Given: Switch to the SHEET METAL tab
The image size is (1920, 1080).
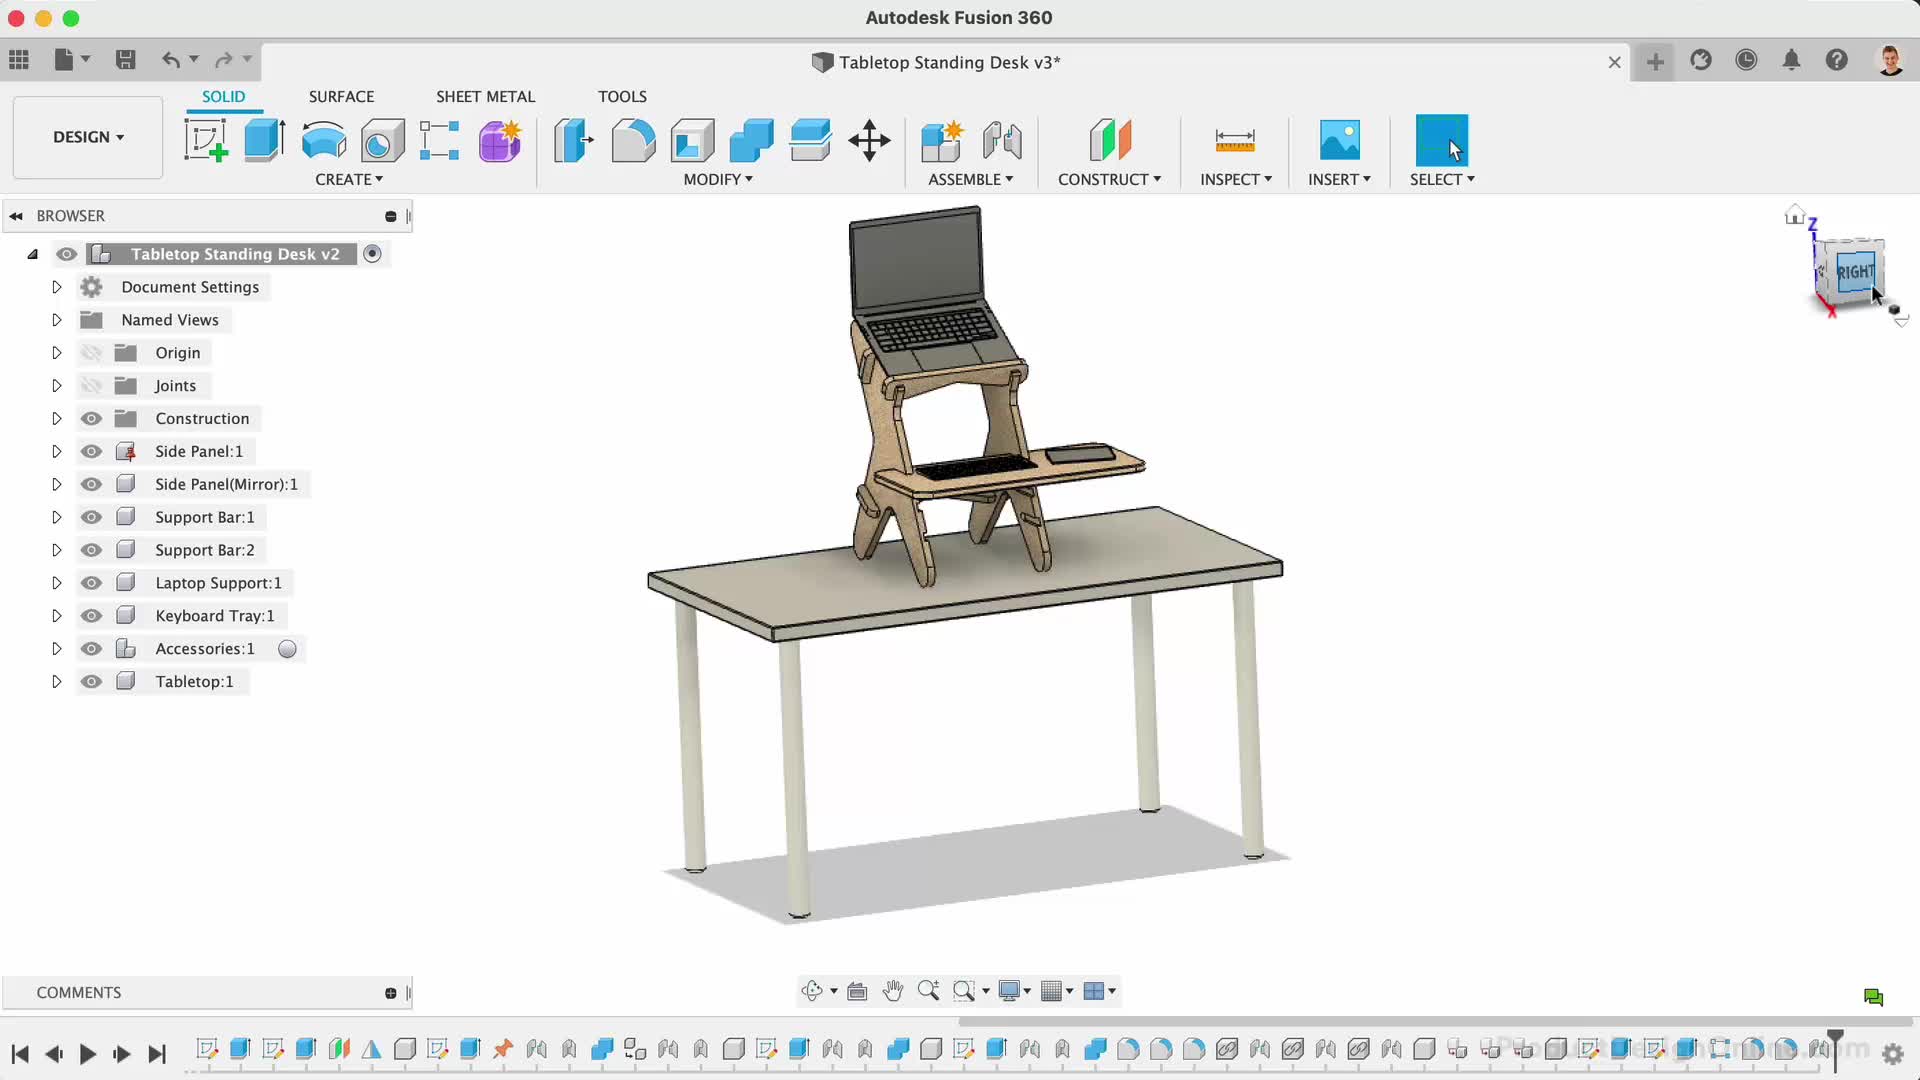Looking at the screenshot, I should pos(485,96).
